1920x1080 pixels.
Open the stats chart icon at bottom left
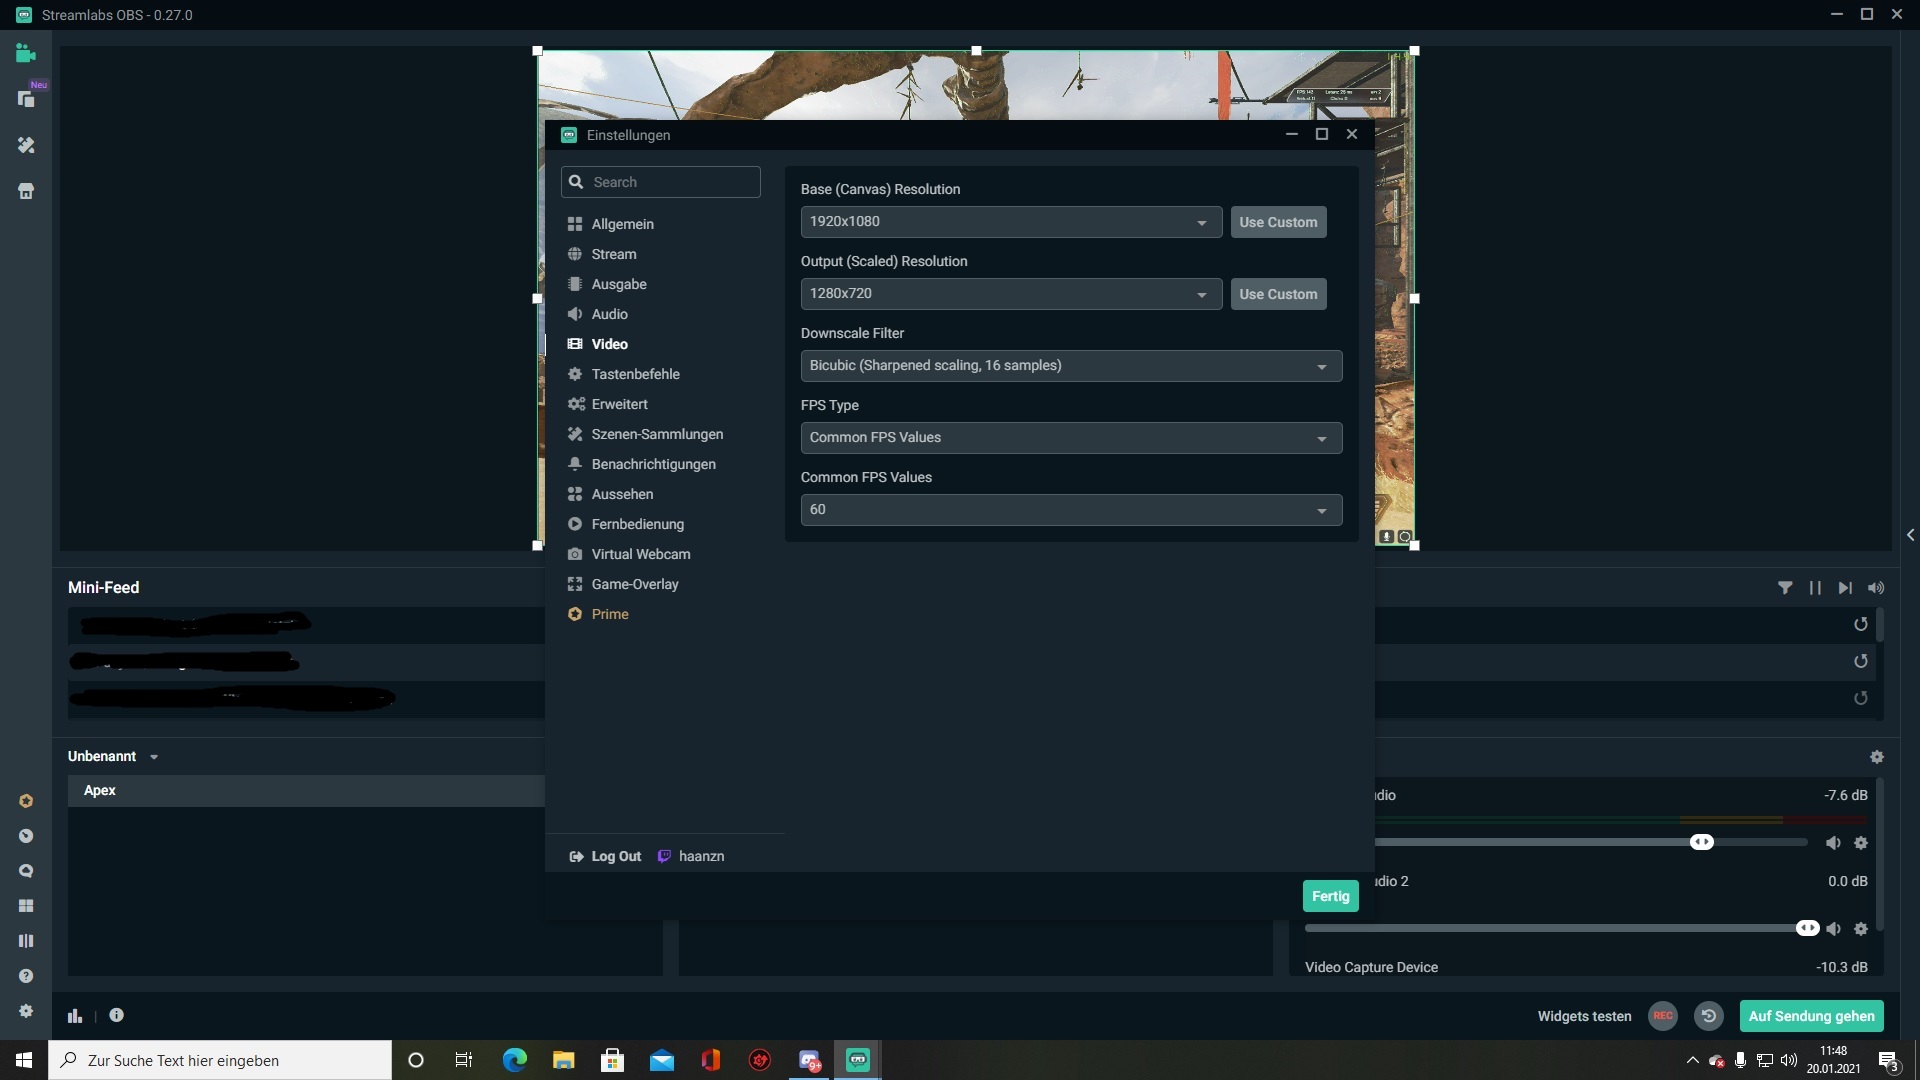(x=75, y=1016)
